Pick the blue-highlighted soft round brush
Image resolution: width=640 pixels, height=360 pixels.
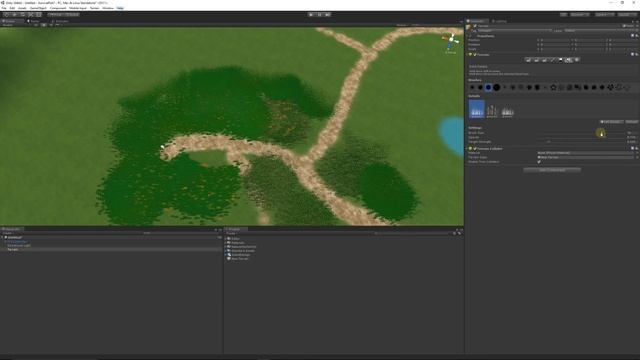click(488, 87)
